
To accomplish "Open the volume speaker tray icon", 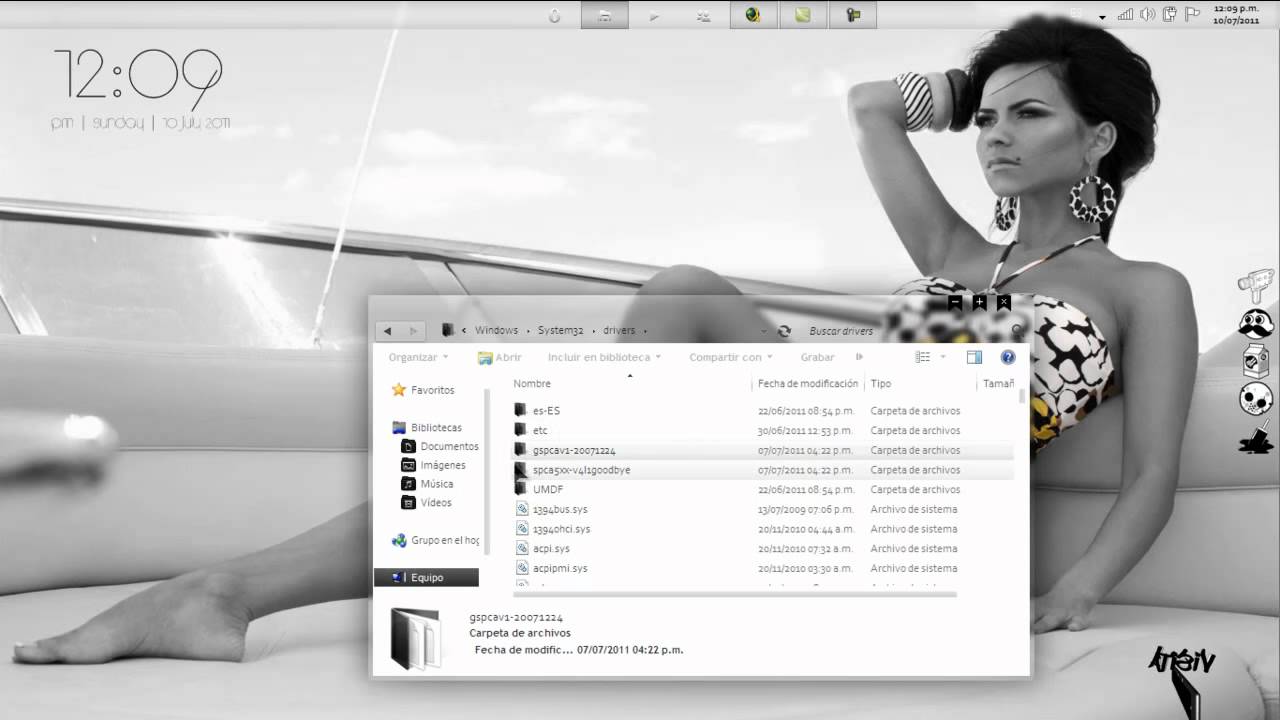I will coord(1147,14).
